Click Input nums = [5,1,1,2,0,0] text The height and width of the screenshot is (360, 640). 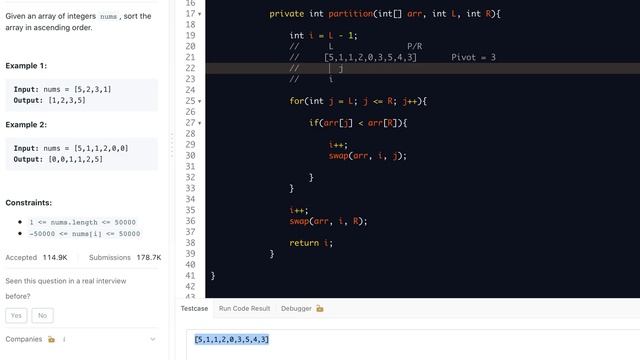71,149
